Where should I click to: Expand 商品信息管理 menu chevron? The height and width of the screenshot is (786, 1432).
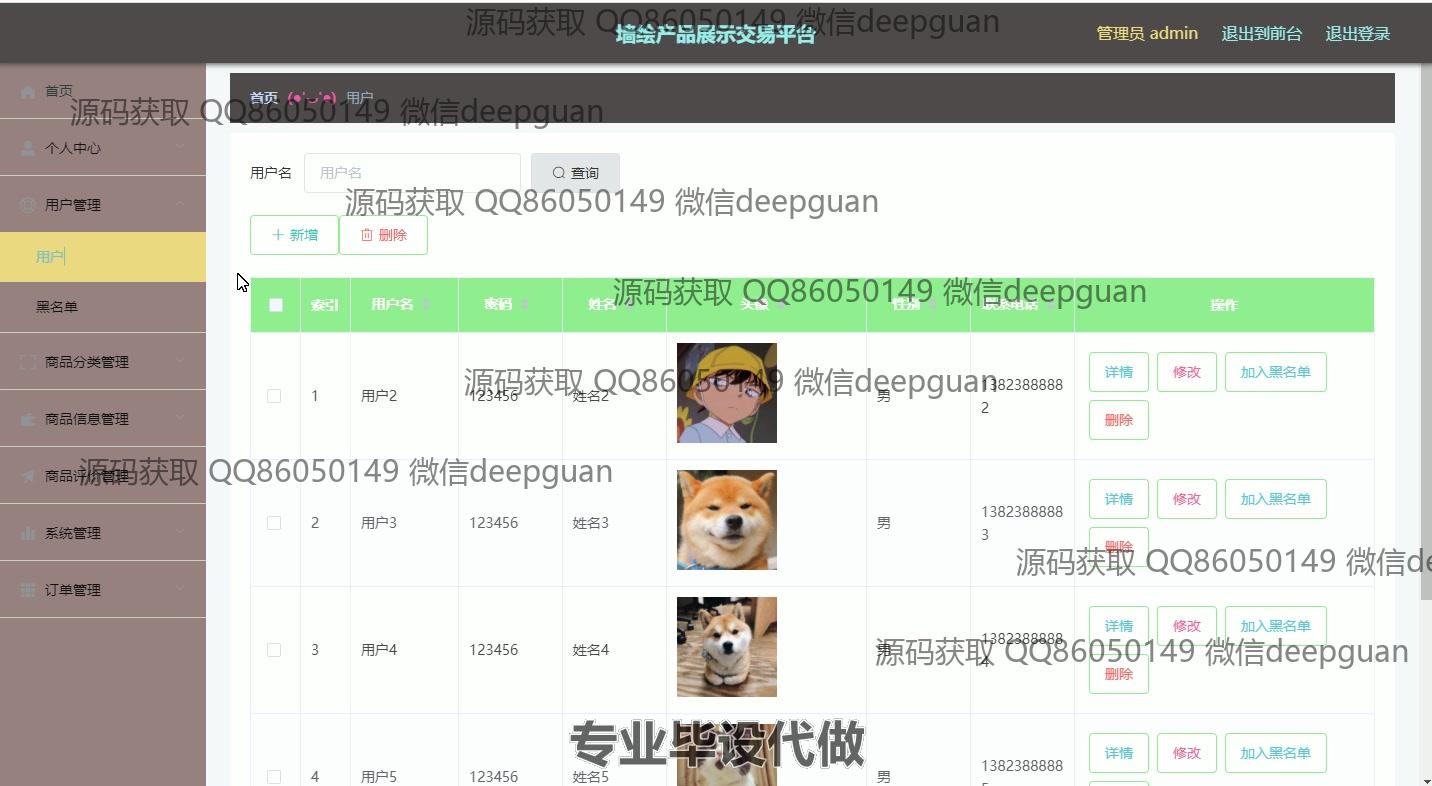180,418
